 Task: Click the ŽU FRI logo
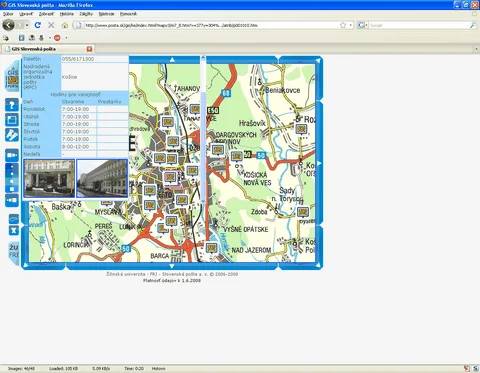pos(14,252)
